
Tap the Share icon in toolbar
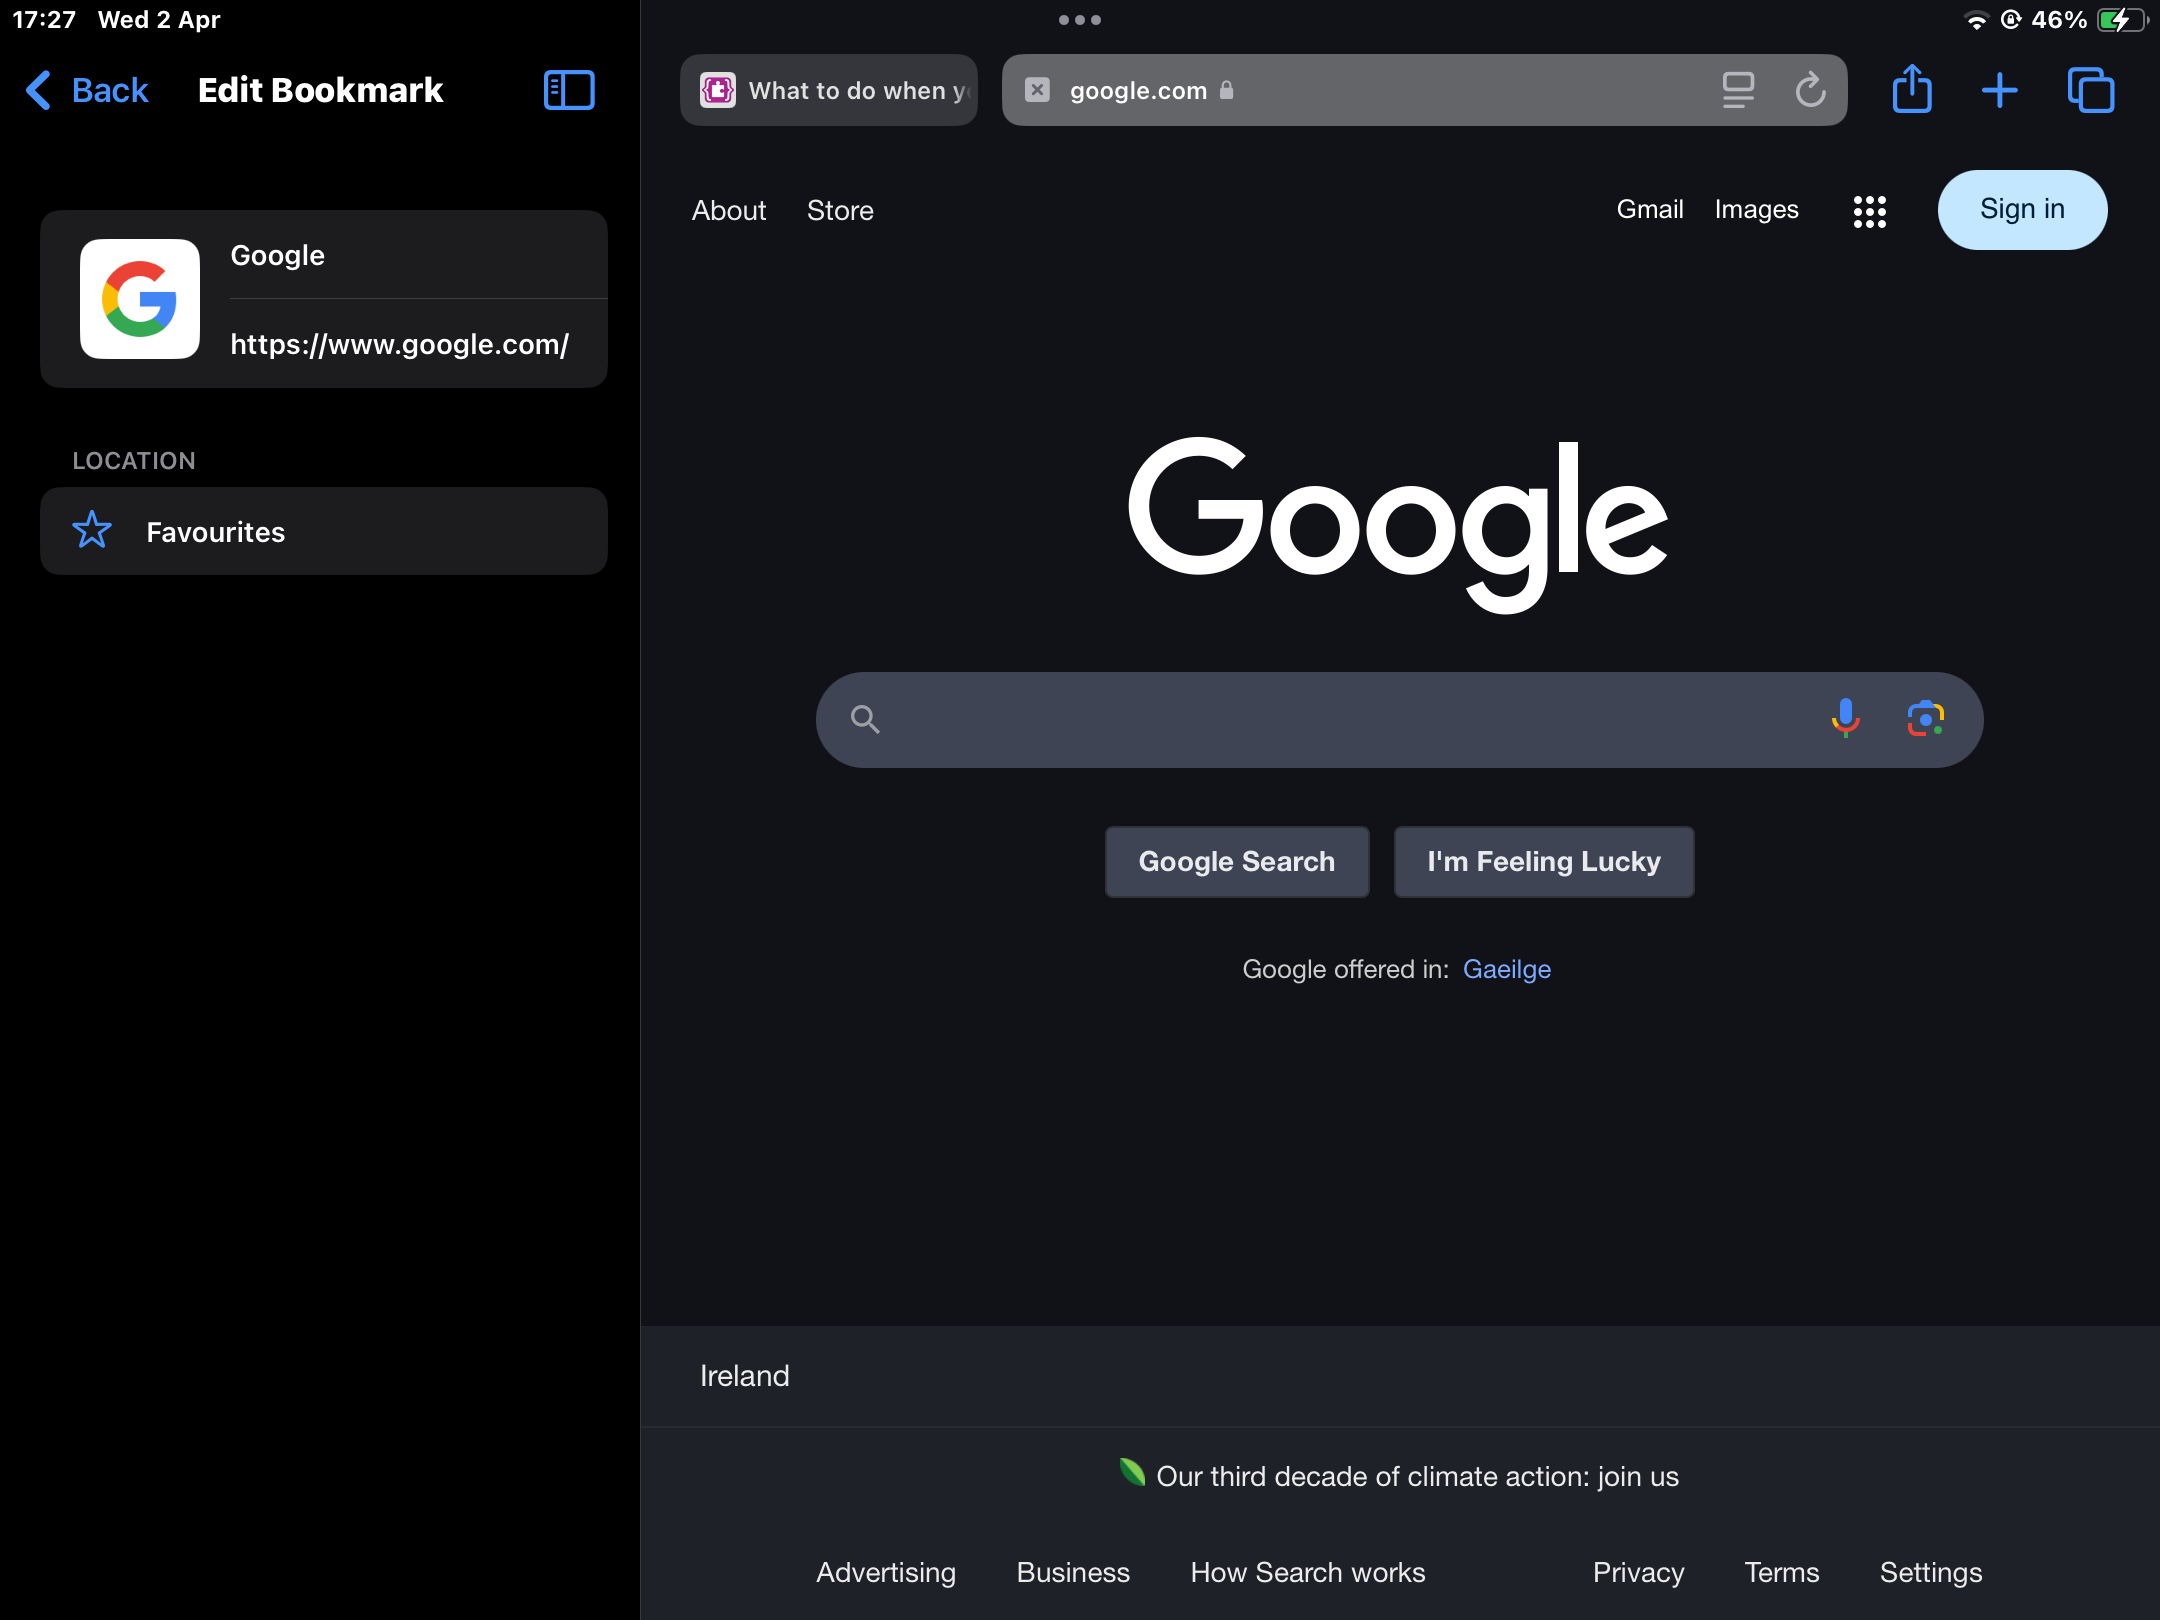click(1911, 90)
